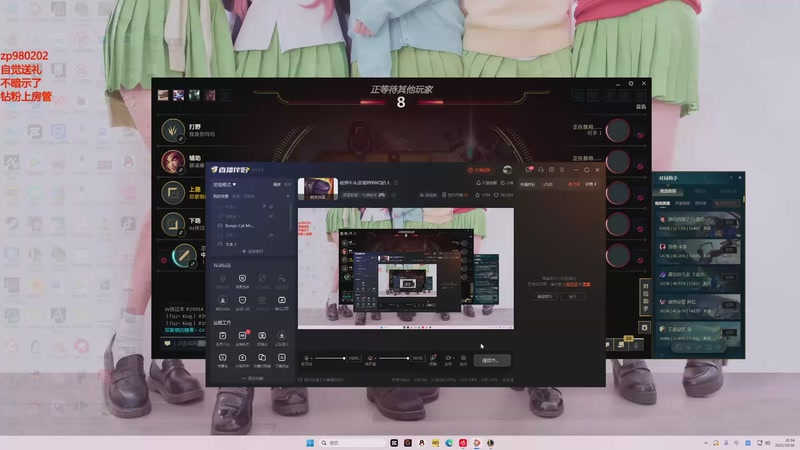Open the person icon in the interactive features row
The image size is (800, 450).
coord(281,279)
